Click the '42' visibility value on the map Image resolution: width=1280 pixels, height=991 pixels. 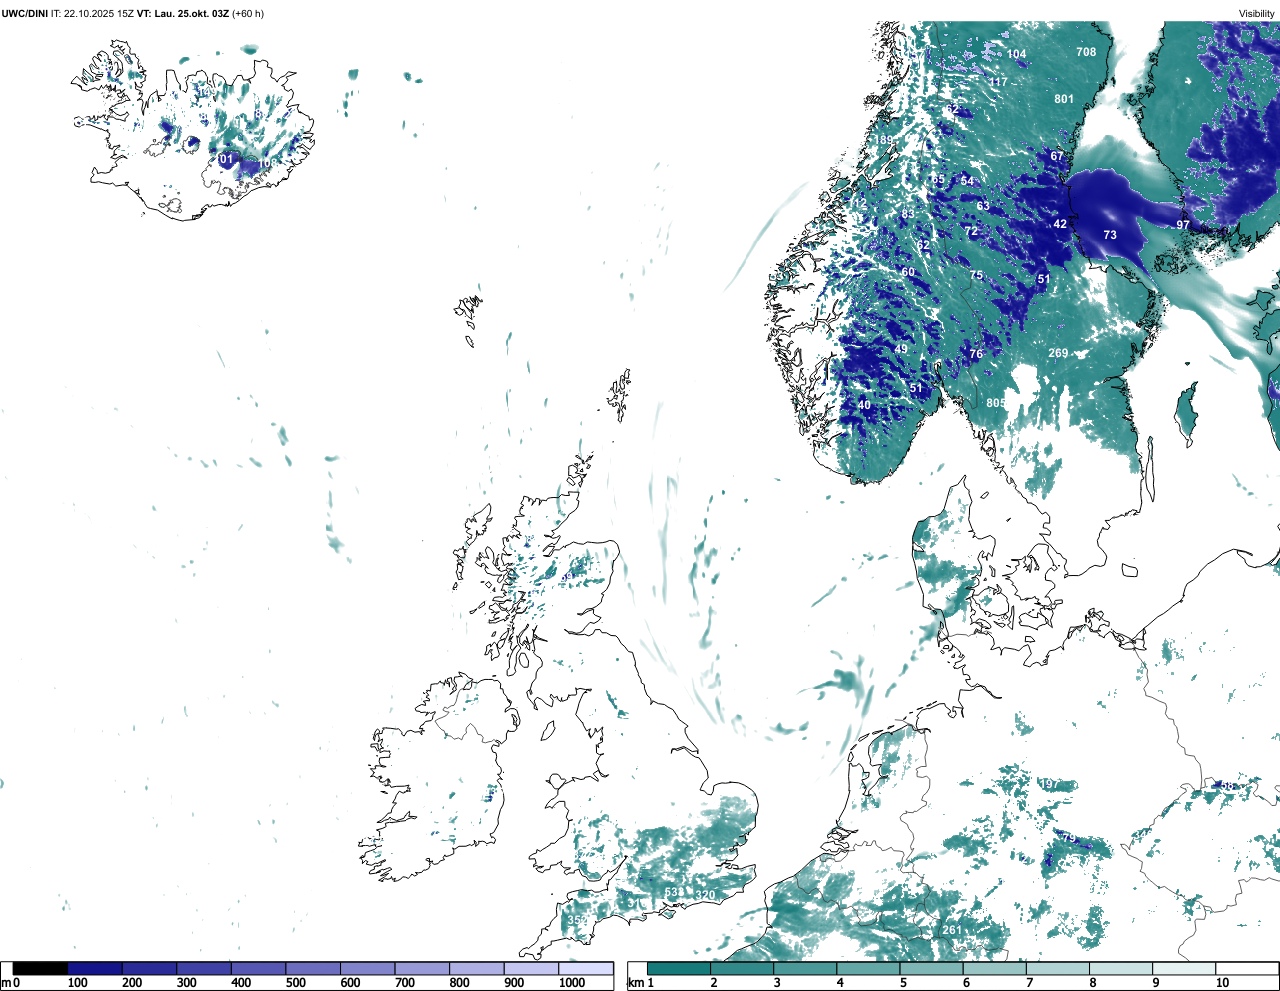[1060, 224]
